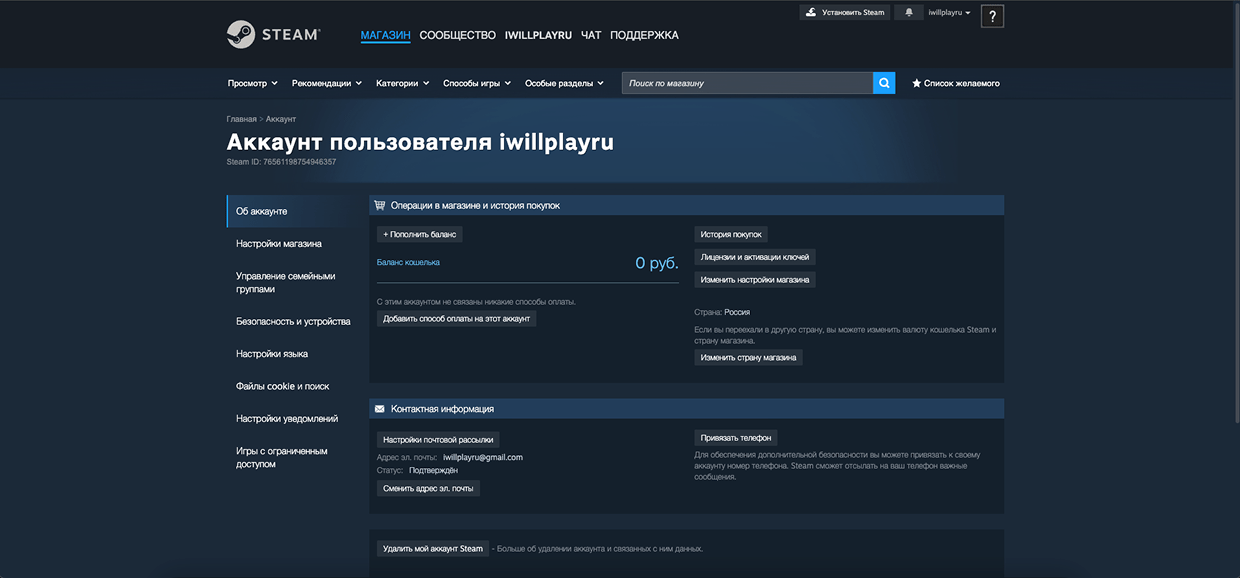Image resolution: width=1240 pixels, height=578 pixels.
Task: Click the shopping cart icon on the purchases panel
Action: point(379,204)
